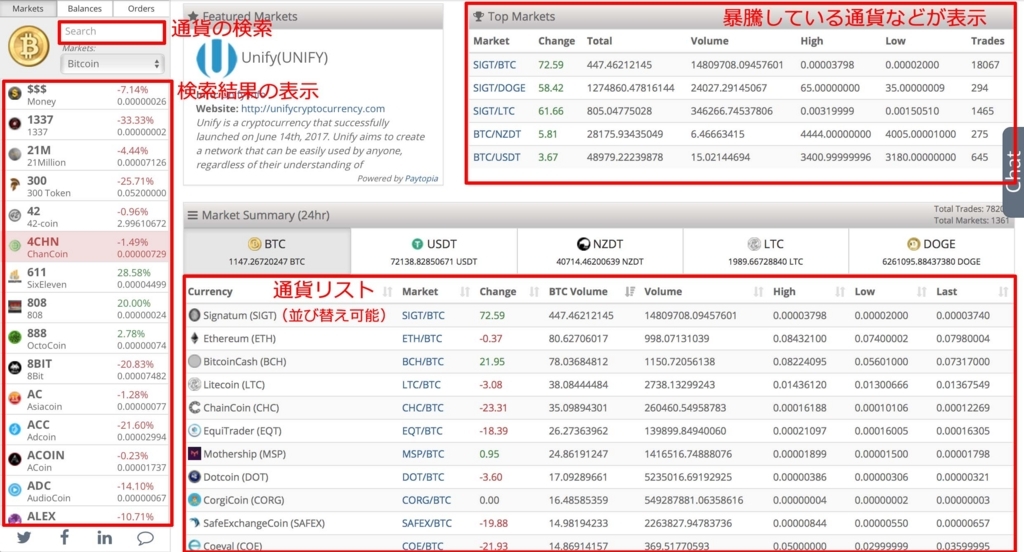Sort the list by Last column
The width and height of the screenshot is (1024, 552).
tap(972, 291)
